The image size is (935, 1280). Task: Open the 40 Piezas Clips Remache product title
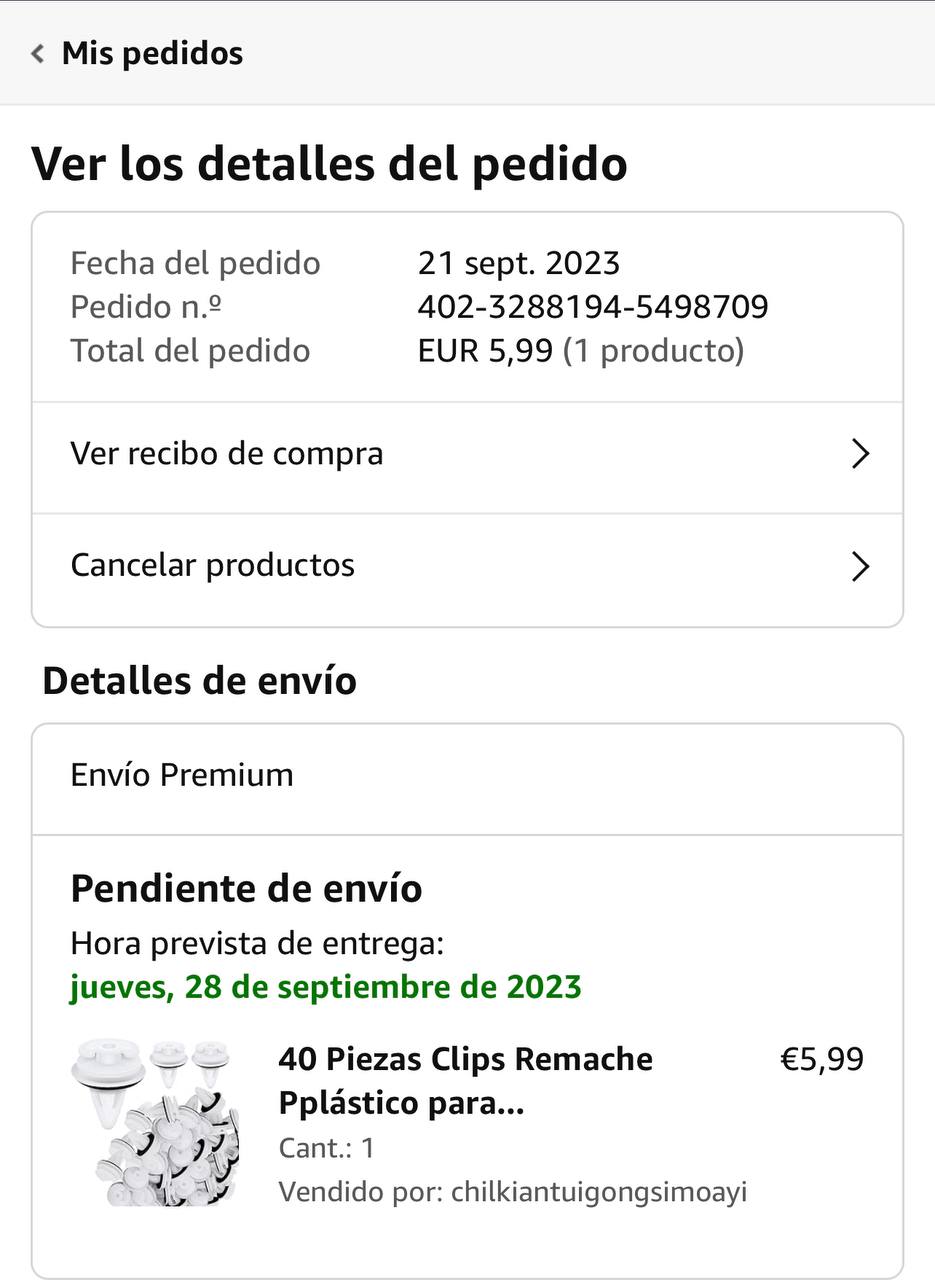(465, 1081)
